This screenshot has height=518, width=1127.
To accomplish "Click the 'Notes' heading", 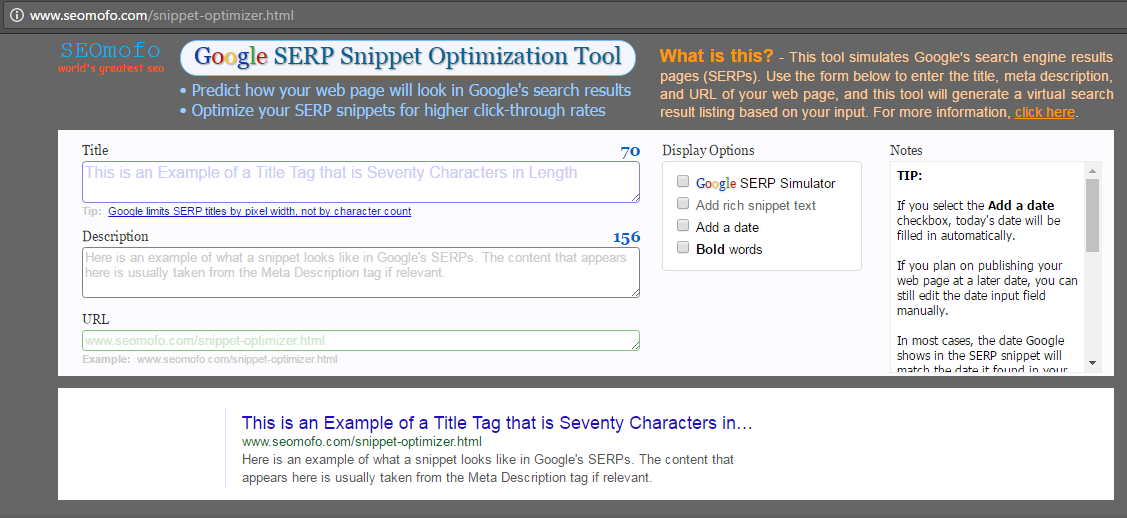I will click(906, 150).
